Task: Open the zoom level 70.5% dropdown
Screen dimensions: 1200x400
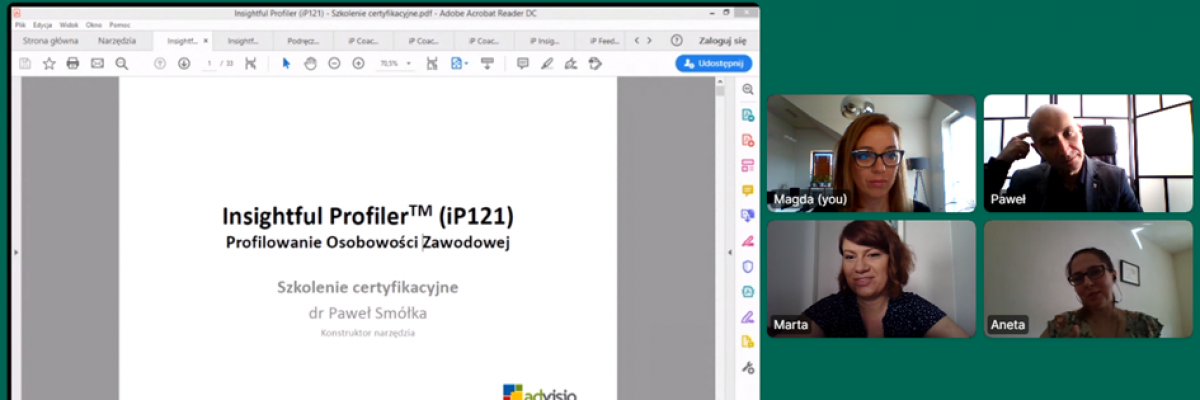Action: (x=395, y=63)
